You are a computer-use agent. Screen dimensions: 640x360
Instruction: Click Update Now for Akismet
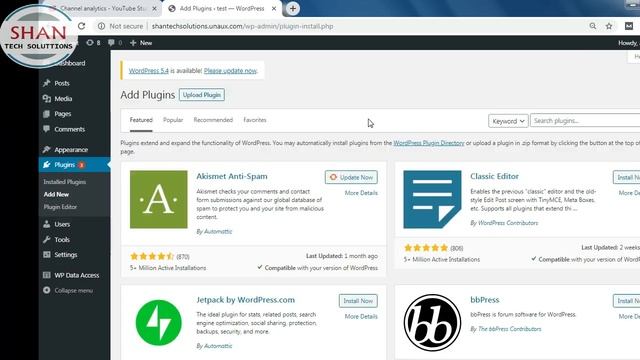(x=351, y=177)
